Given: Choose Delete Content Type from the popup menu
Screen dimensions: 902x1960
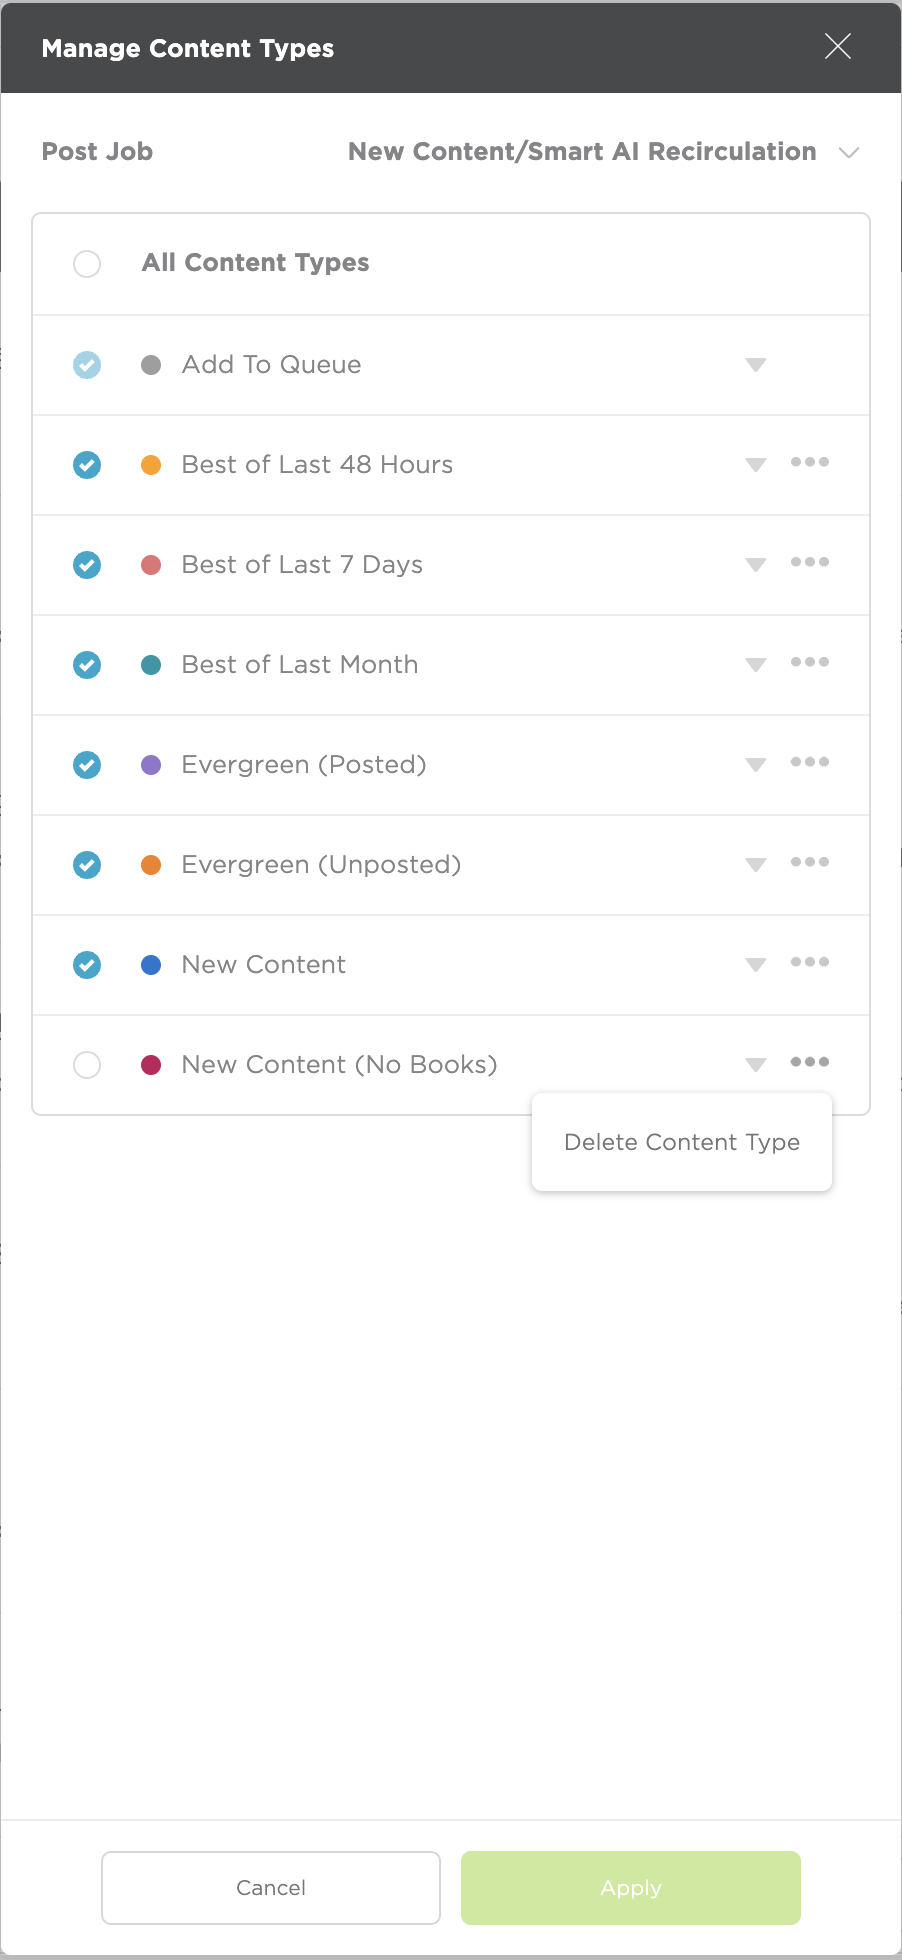Looking at the screenshot, I should click(x=682, y=1142).
